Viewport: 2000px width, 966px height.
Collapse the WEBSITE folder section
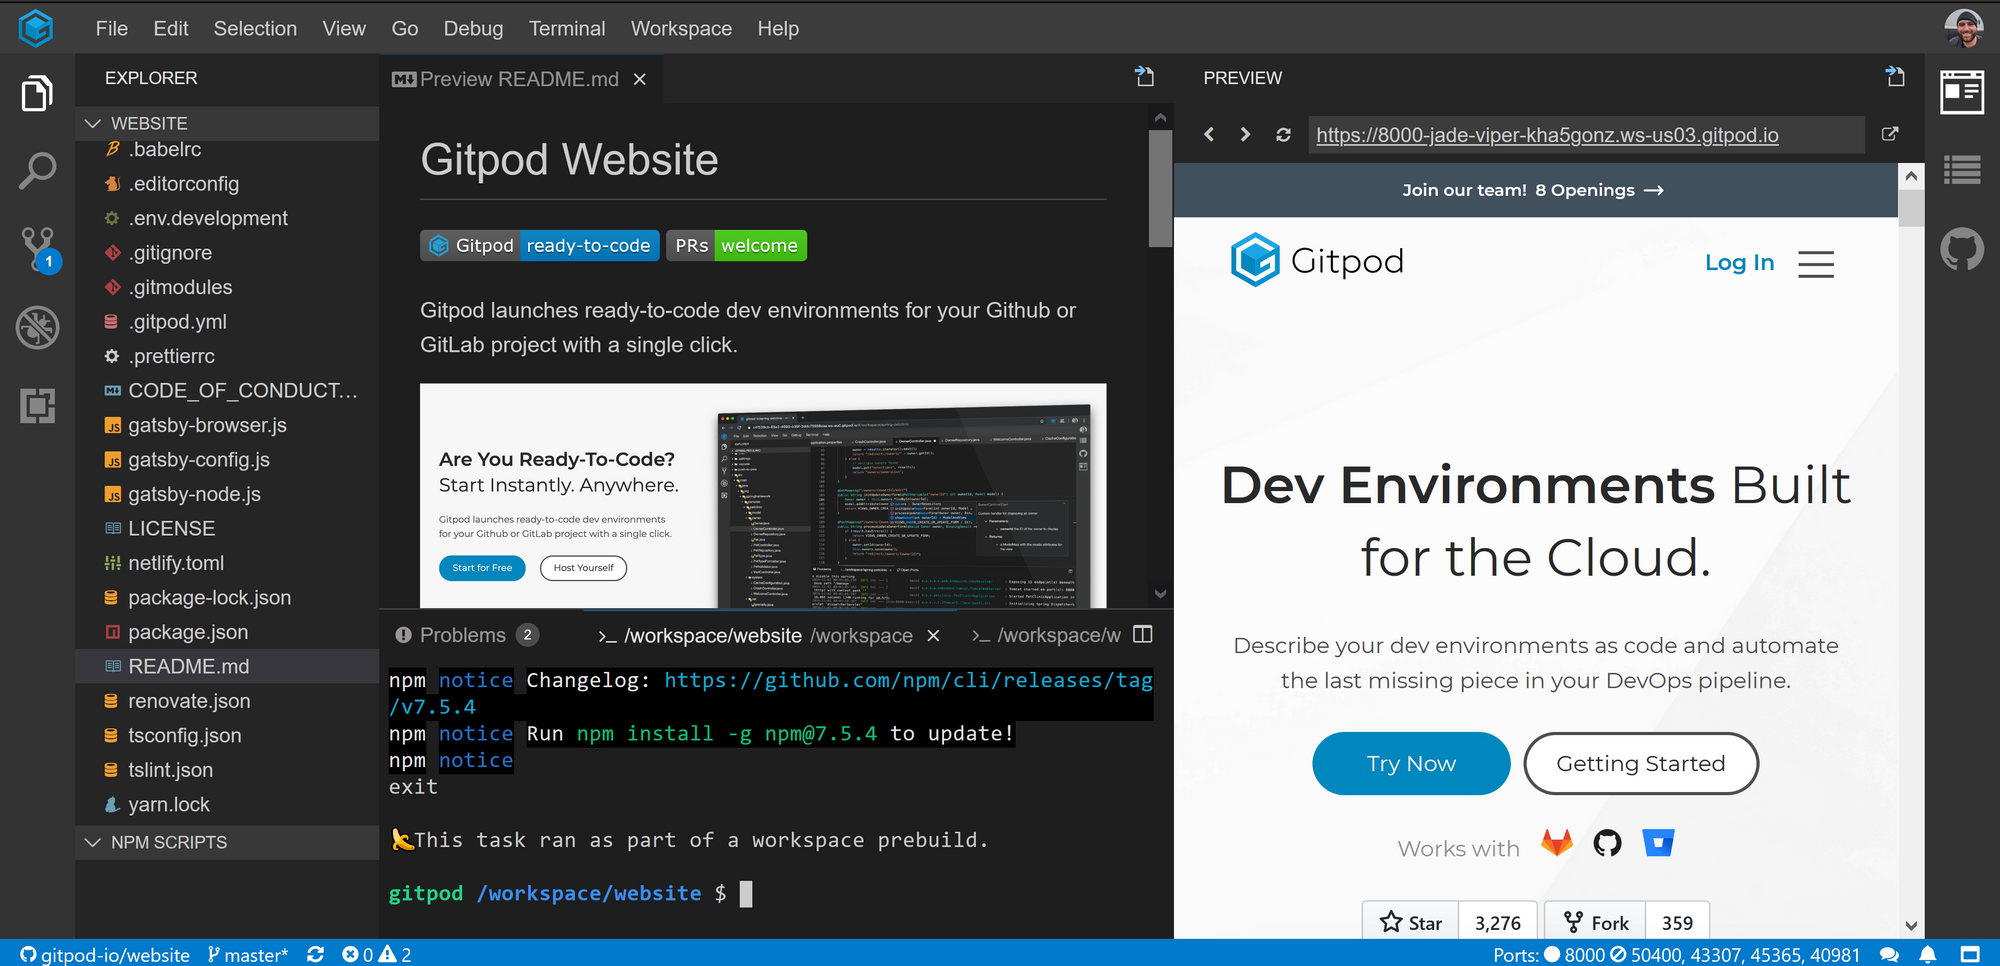227,123
